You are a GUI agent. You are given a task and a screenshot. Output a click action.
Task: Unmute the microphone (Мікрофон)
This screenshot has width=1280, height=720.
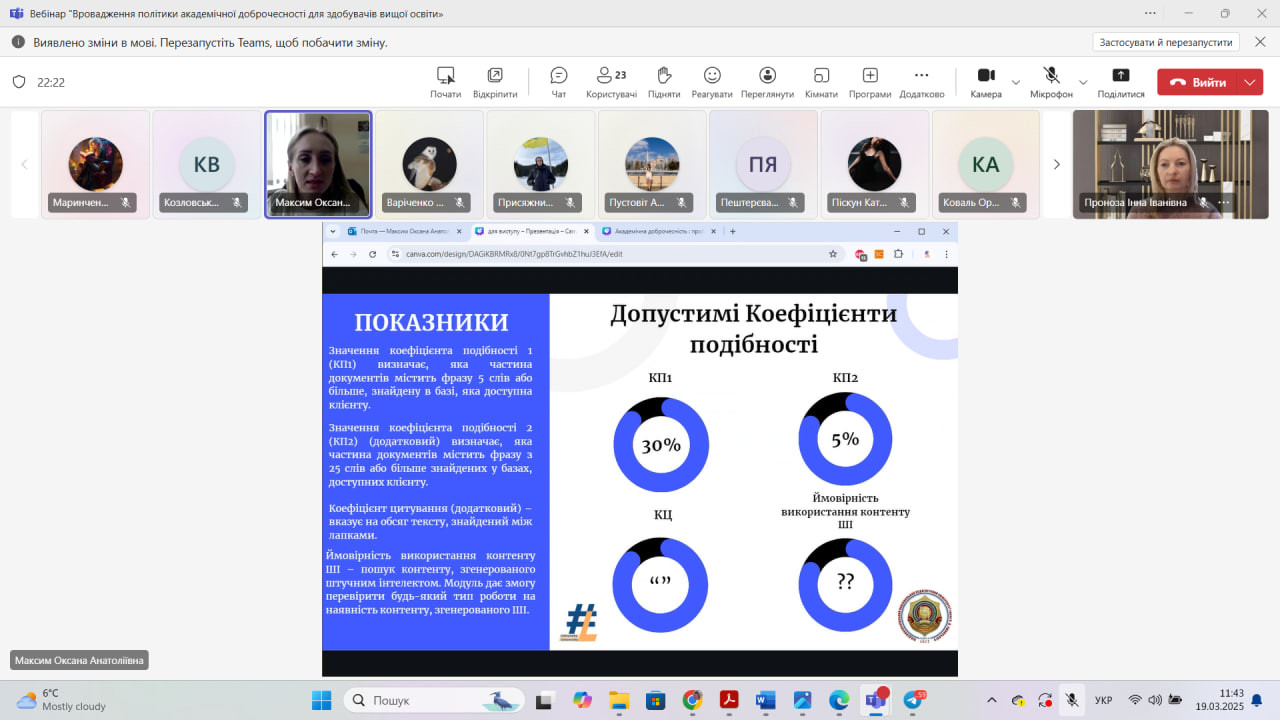(x=1051, y=82)
